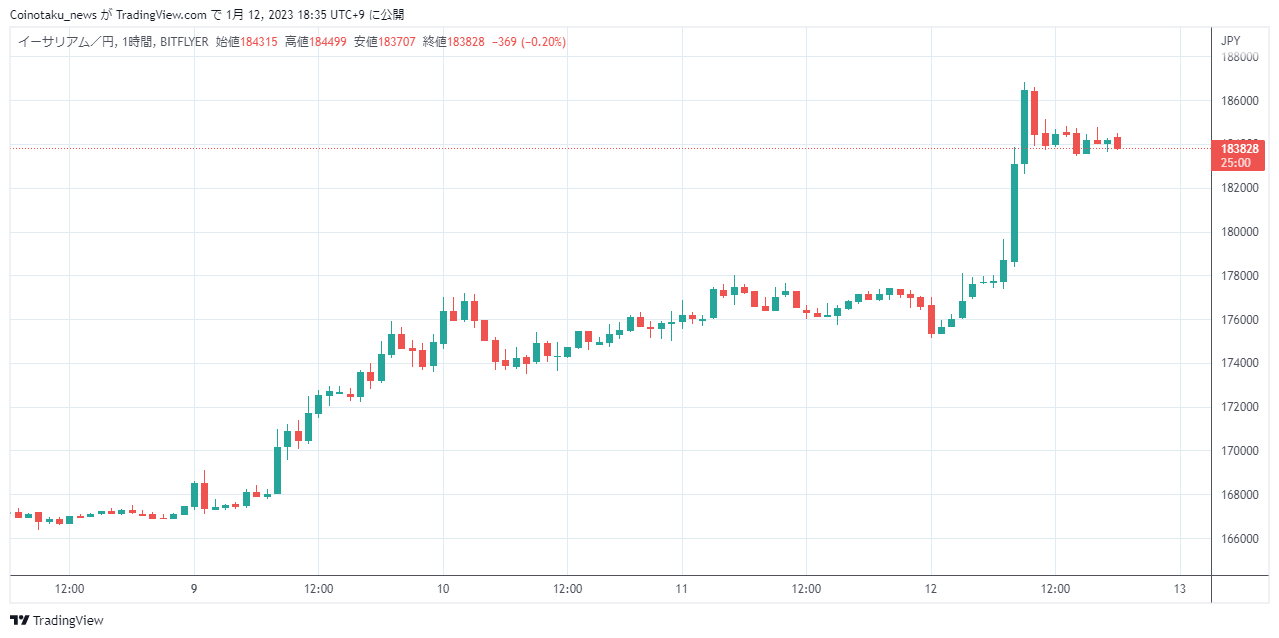
Task: Click the Coinotaku_news publisher name
Action: [x=53, y=15]
